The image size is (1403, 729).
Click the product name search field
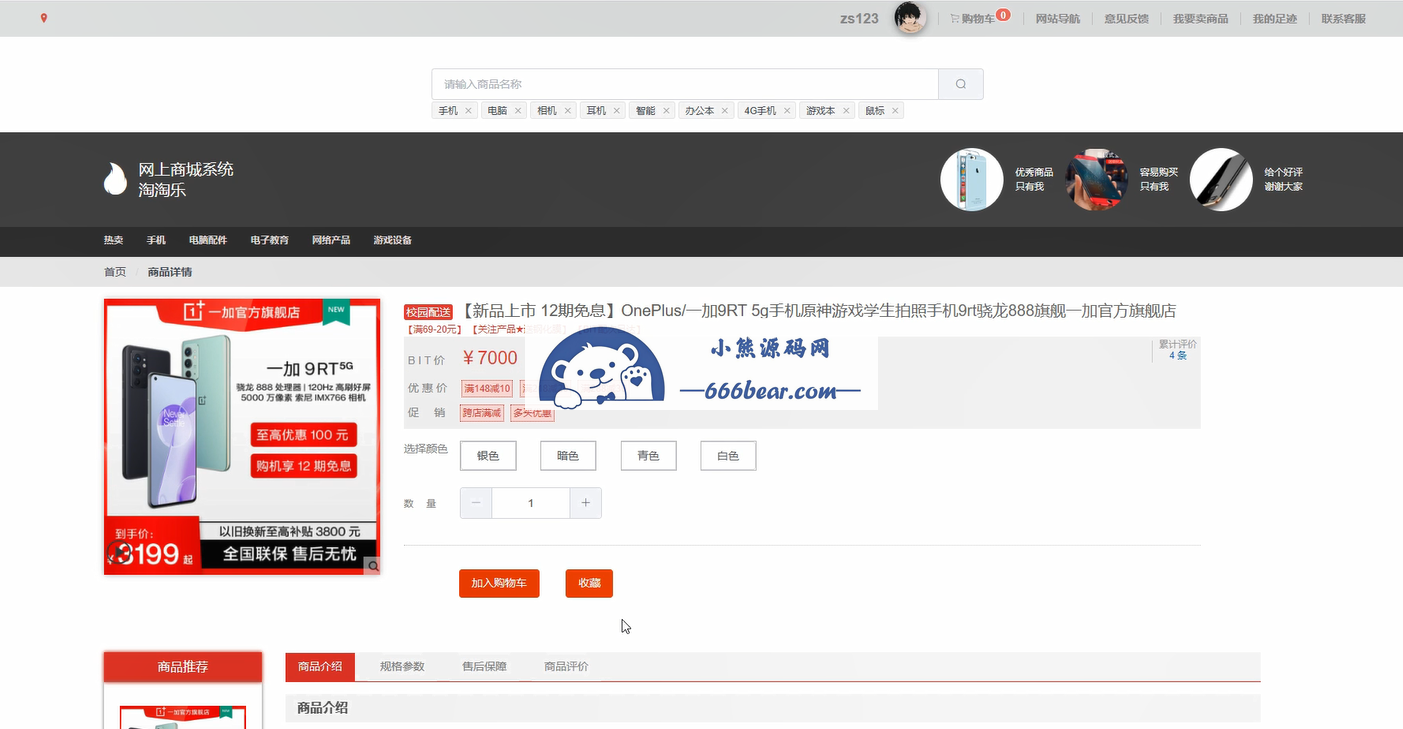(685, 84)
